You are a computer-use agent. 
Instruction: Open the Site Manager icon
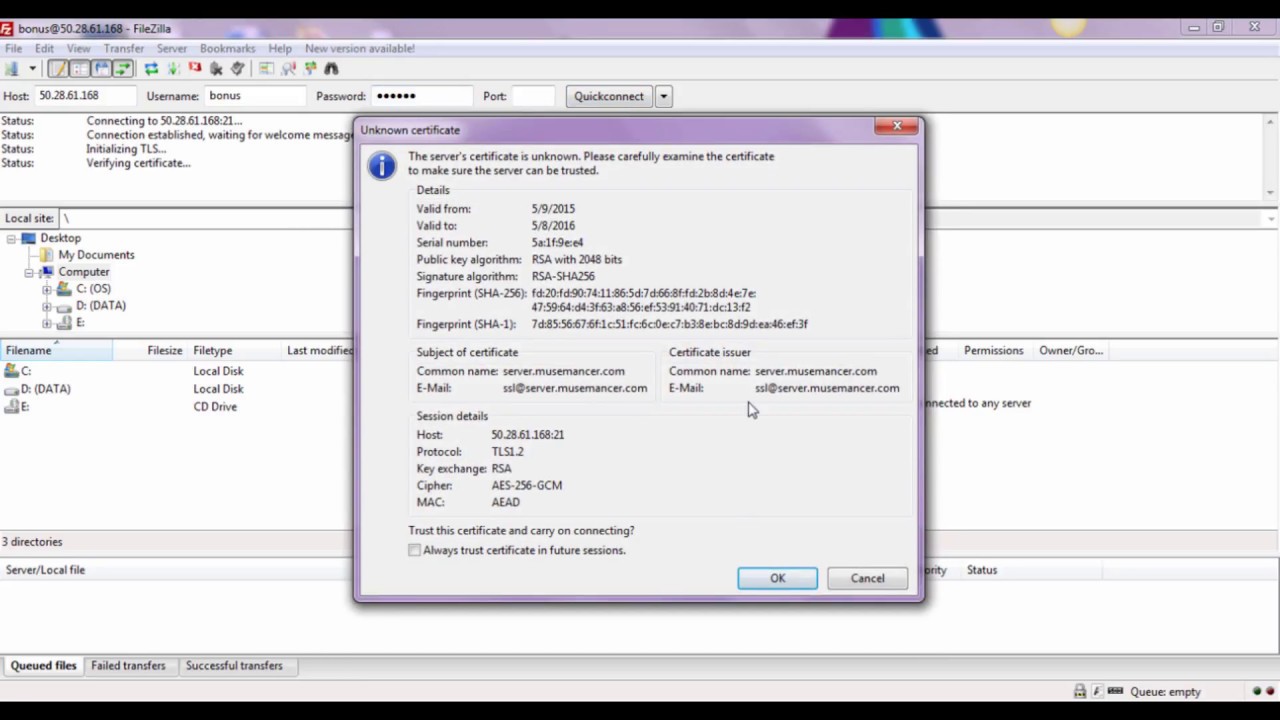(11, 68)
